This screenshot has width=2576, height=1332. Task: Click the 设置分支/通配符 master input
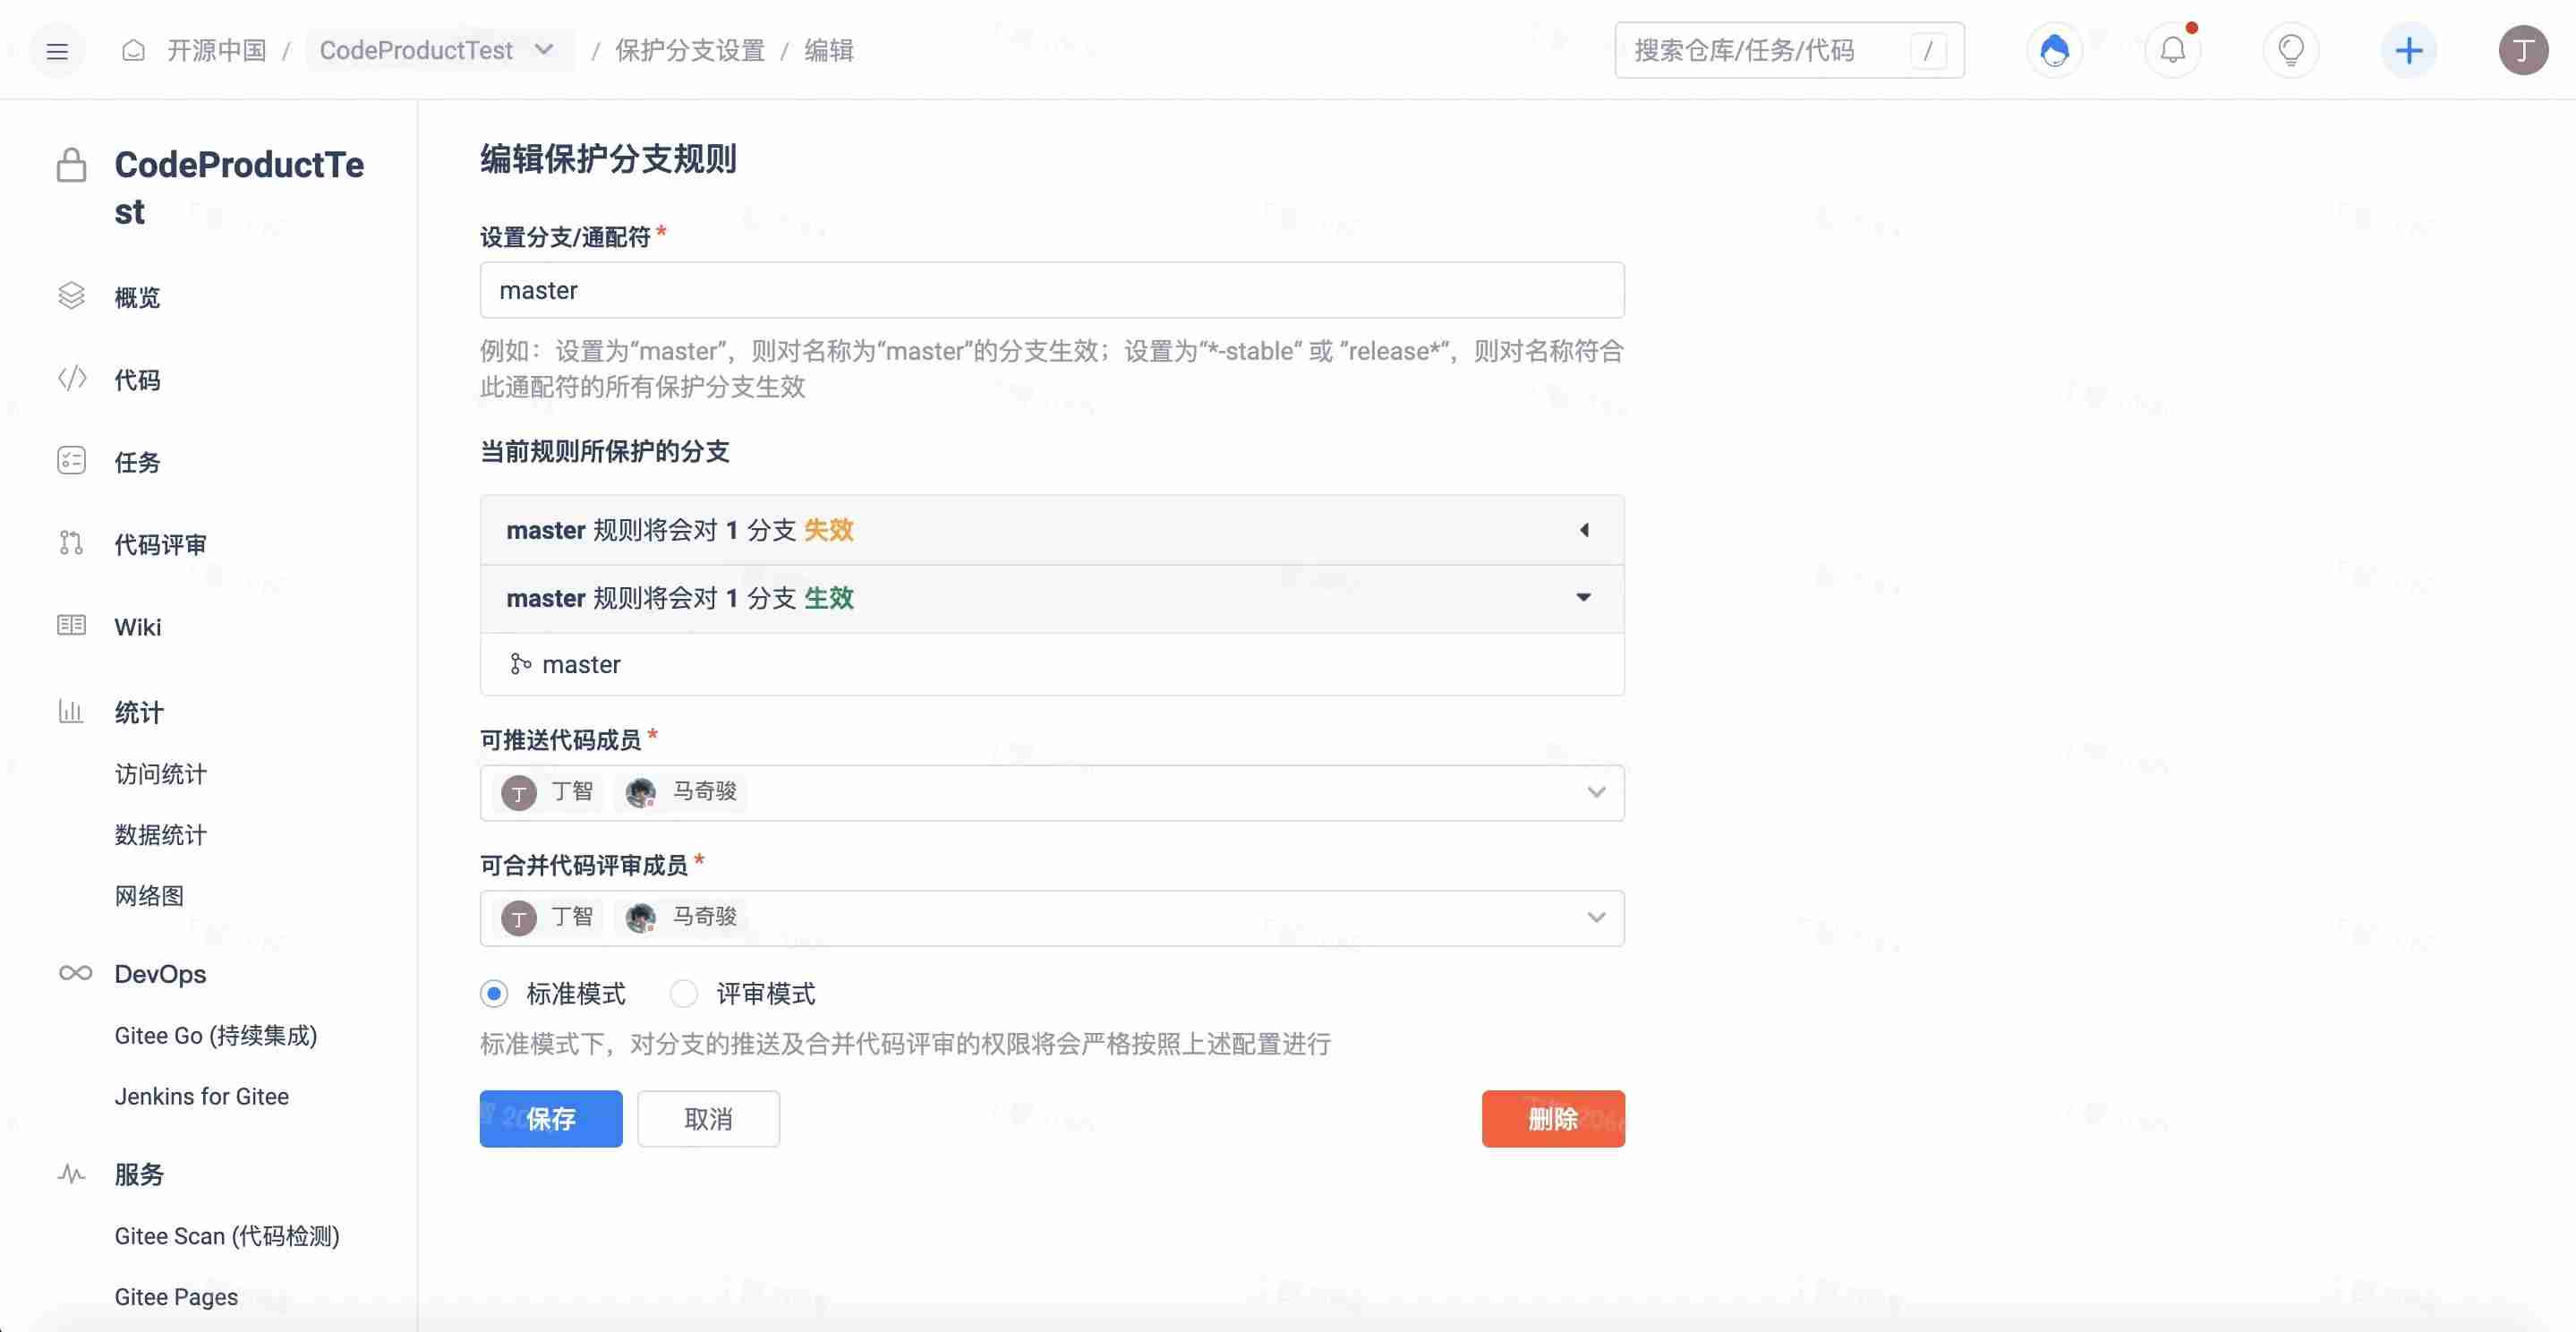click(x=1052, y=290)
